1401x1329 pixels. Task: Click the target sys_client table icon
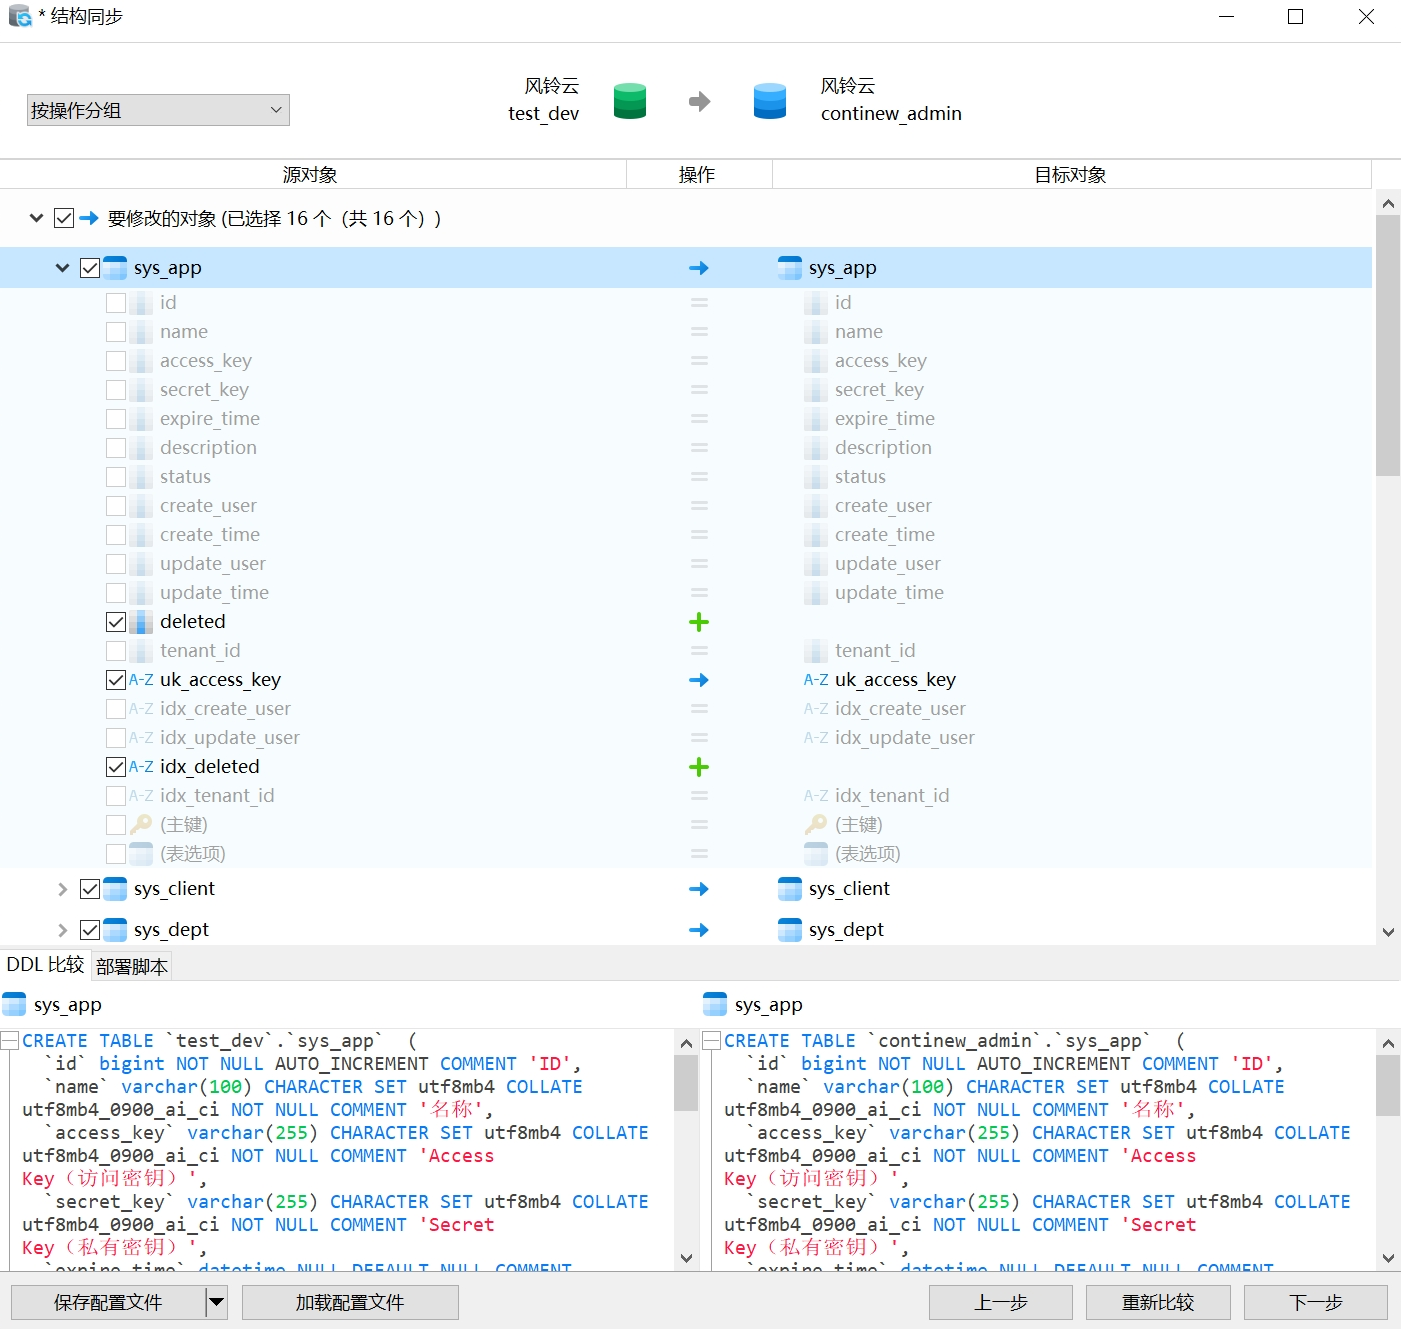(x=790, y=889)
